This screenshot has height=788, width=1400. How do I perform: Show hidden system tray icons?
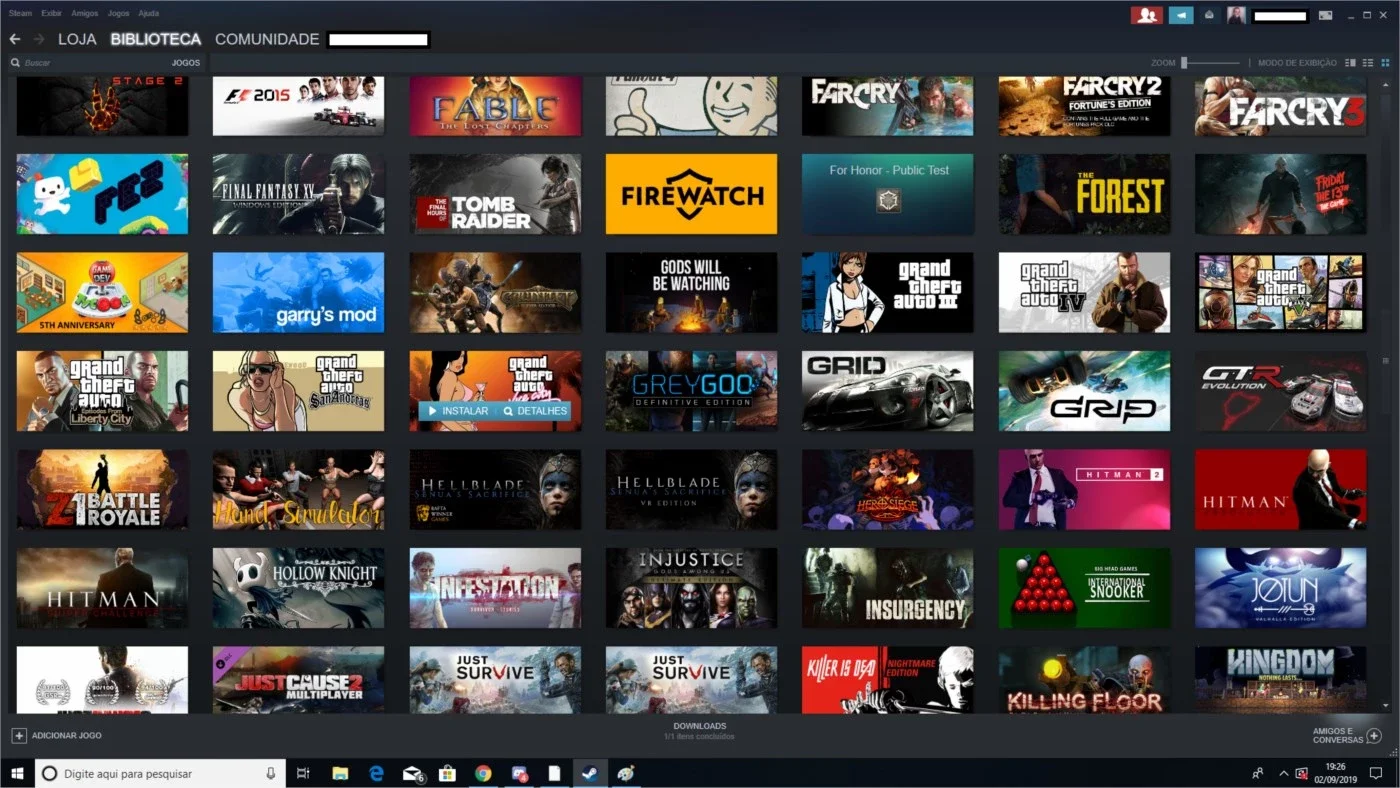point(1284,773)
